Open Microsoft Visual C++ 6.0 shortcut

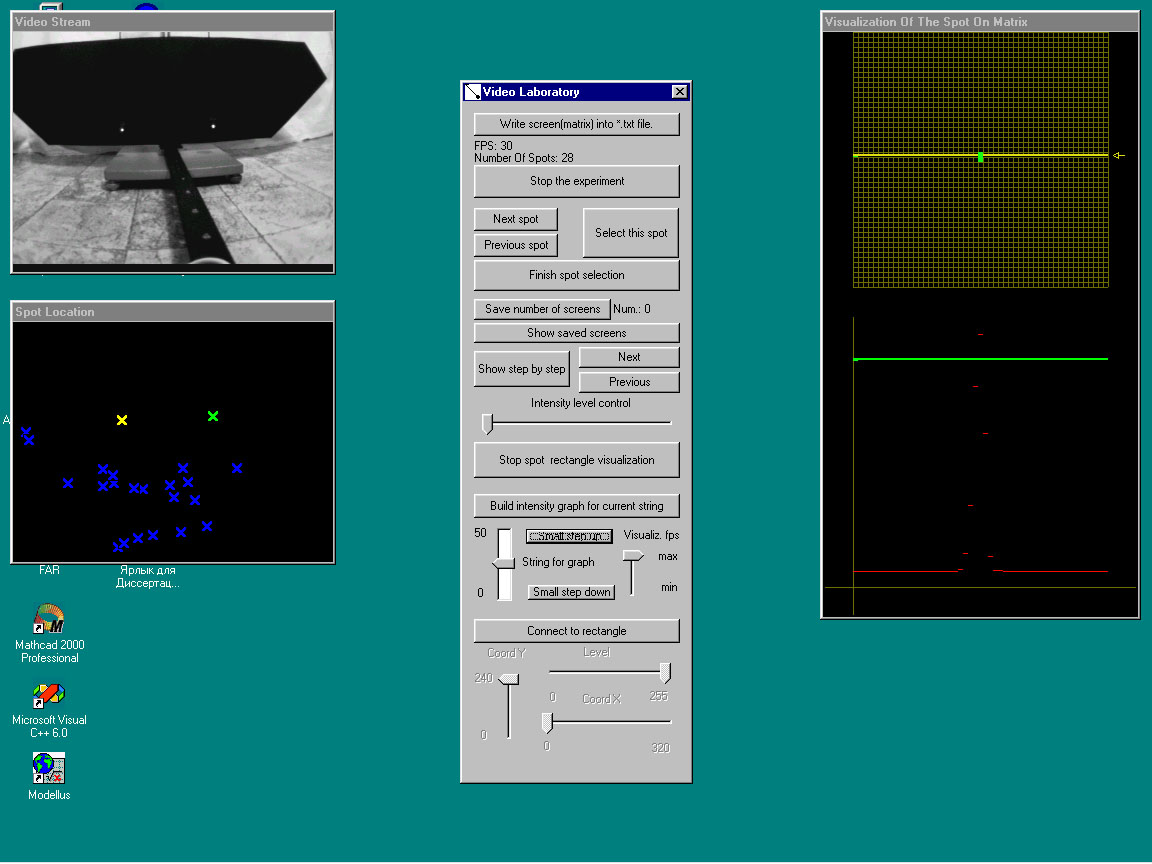coord(49,695)
